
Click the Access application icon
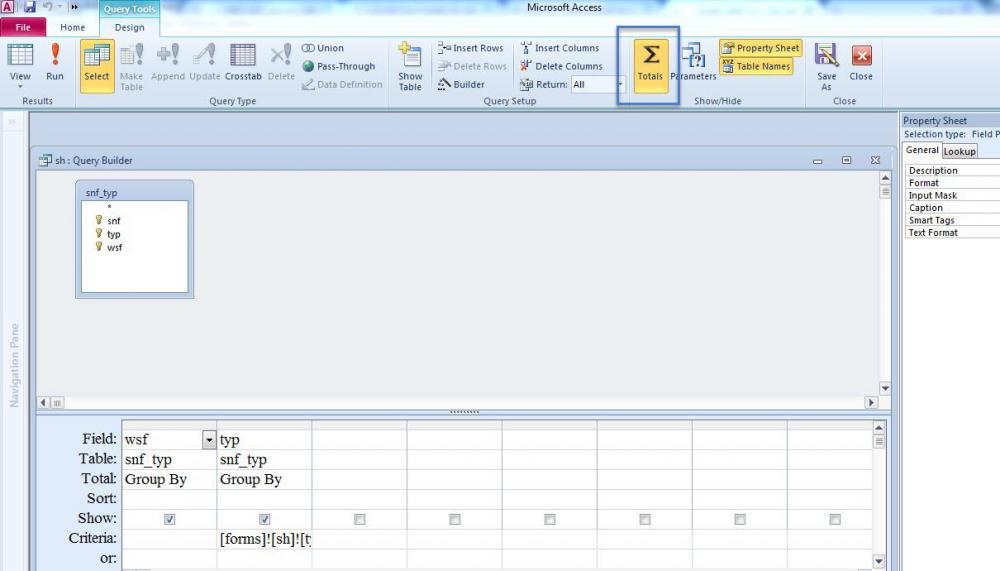[7, 7]
